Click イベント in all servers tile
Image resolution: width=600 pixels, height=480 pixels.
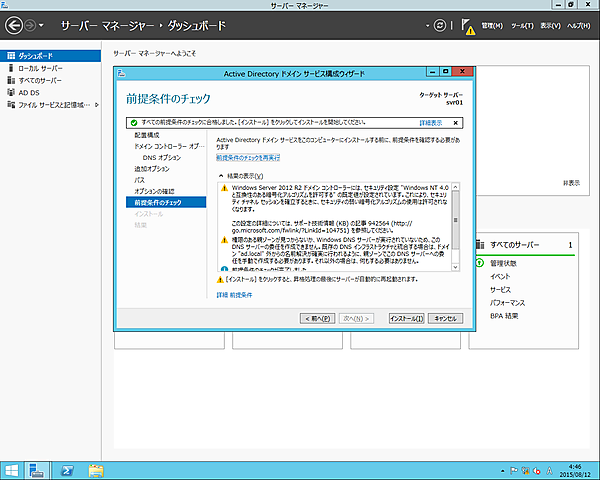[500, 276]
